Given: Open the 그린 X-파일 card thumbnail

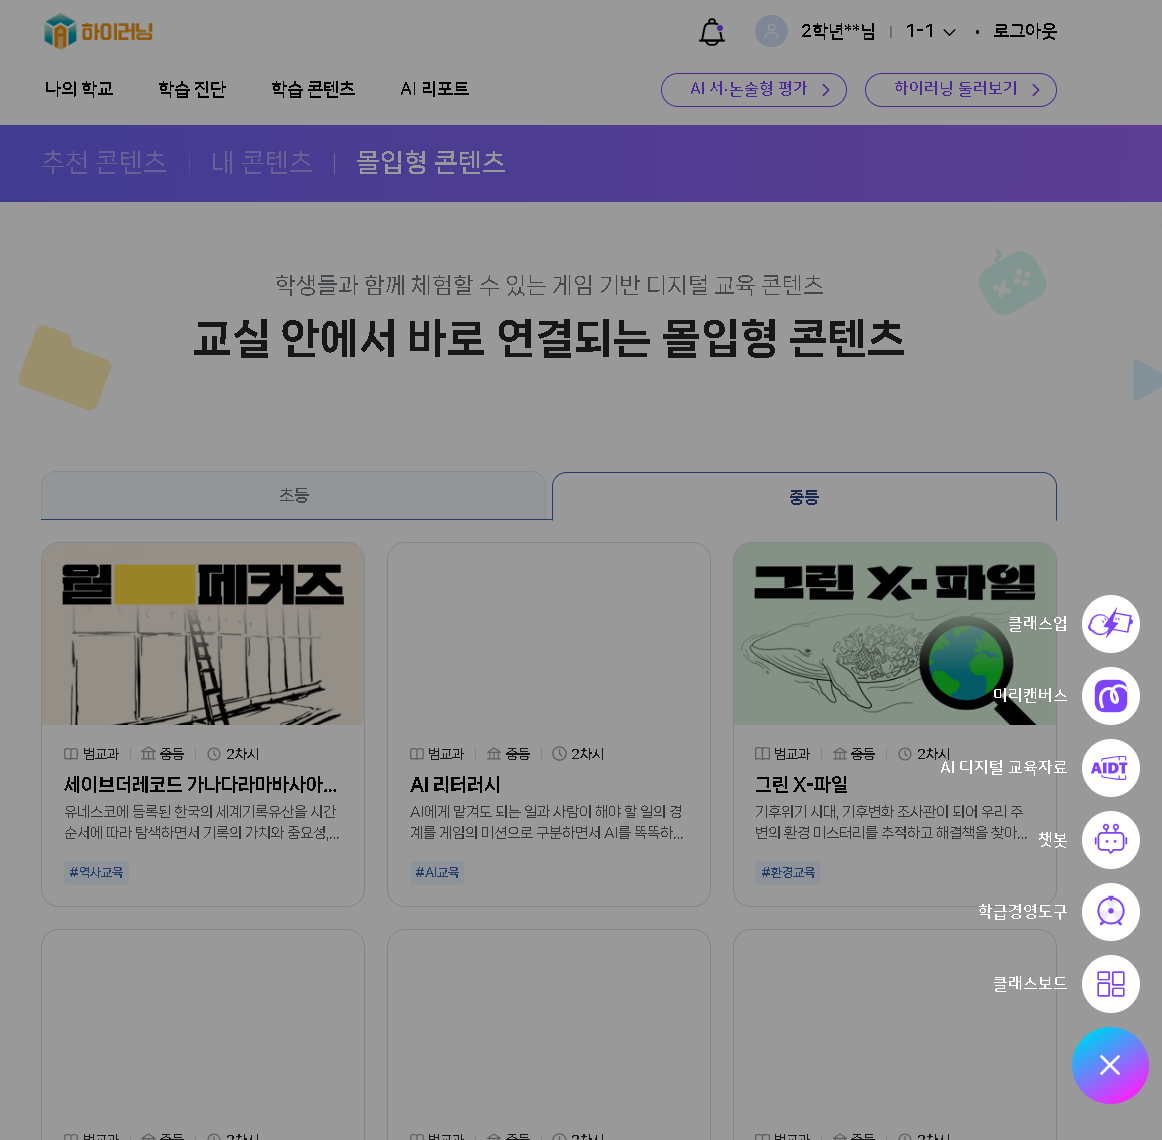Looking at the screenshot, I should point(894,634).
